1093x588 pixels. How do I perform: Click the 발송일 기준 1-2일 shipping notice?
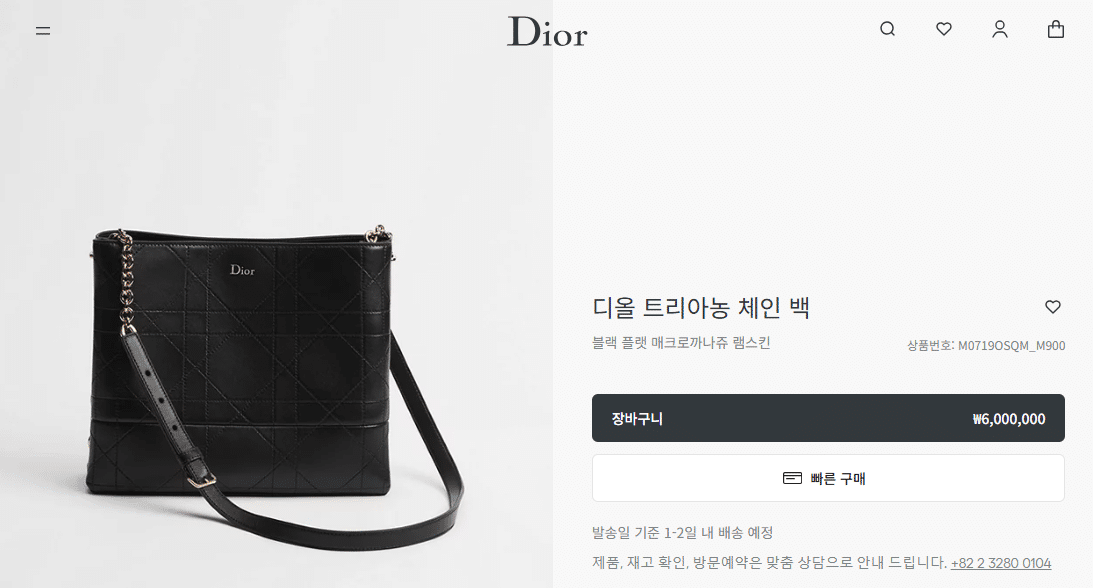coord(682,533)
